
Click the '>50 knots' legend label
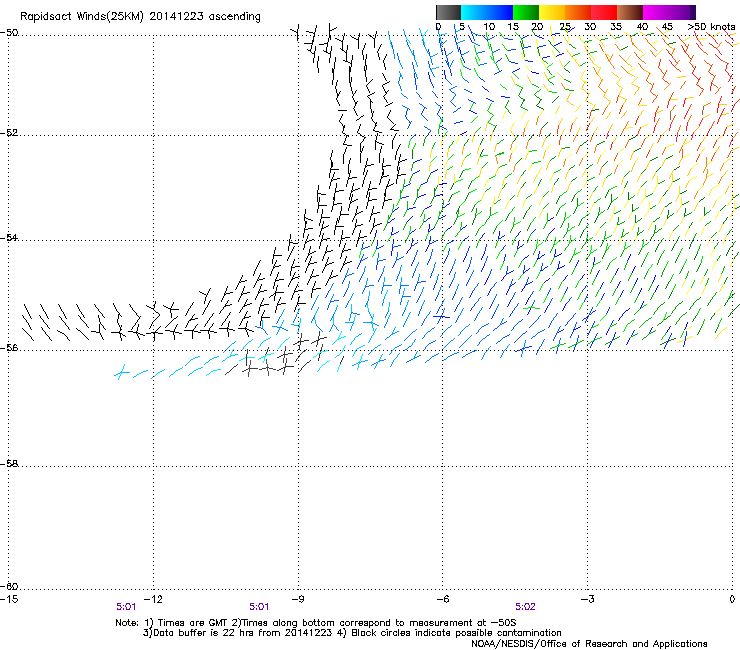(x=711, y=27)
